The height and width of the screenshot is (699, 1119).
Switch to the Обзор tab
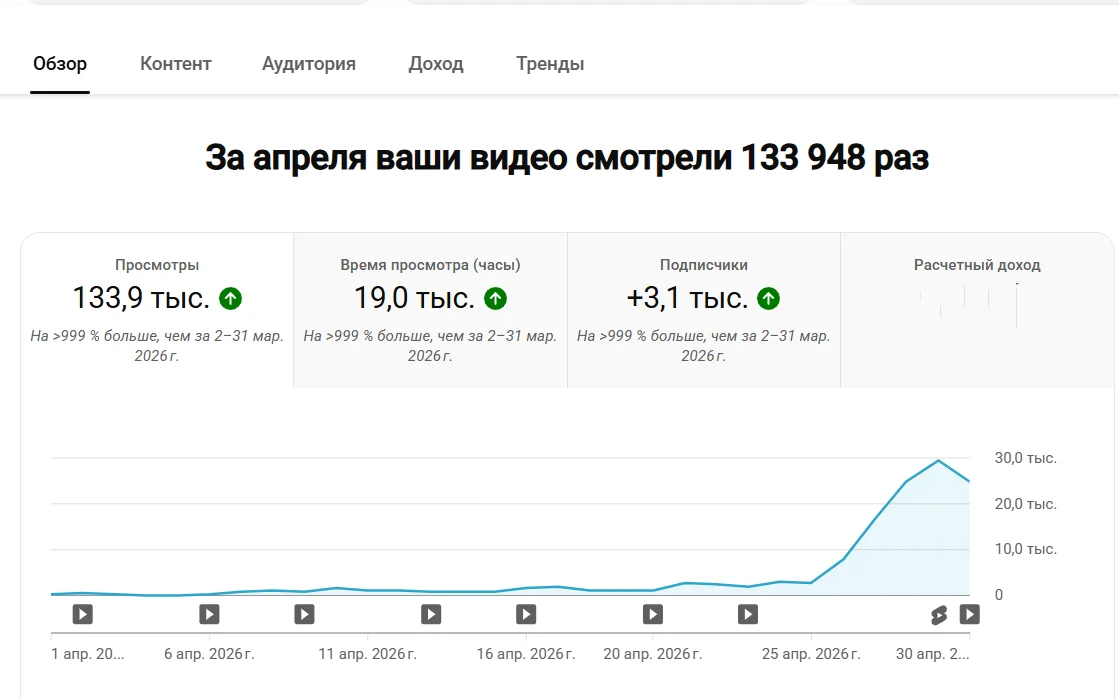tap(60, 64)
